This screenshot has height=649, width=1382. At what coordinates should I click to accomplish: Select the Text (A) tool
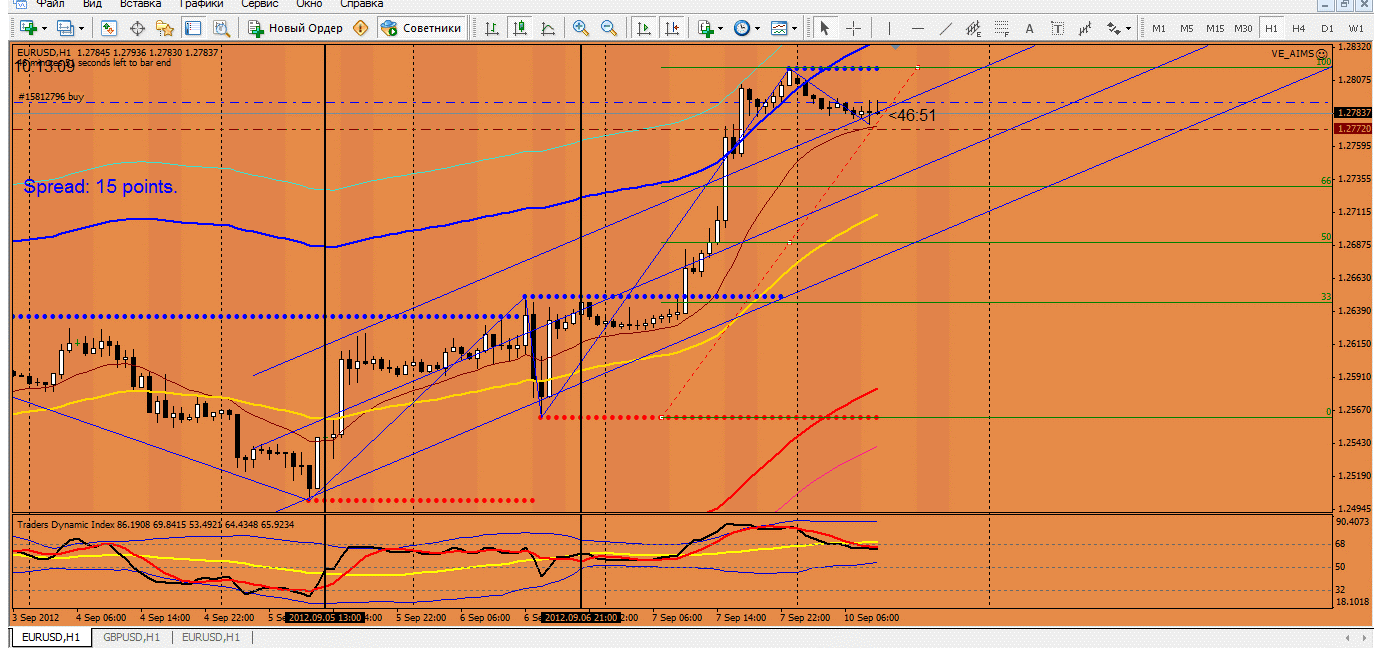[1030, 28]
